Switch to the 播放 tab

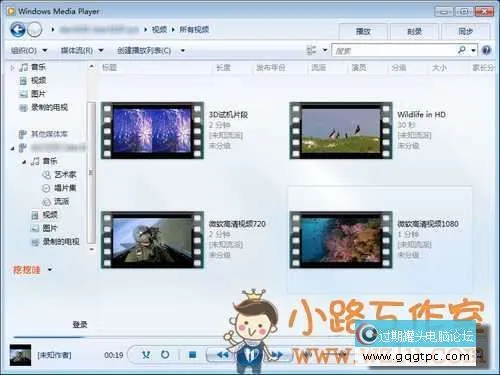[x=363, y=32]
